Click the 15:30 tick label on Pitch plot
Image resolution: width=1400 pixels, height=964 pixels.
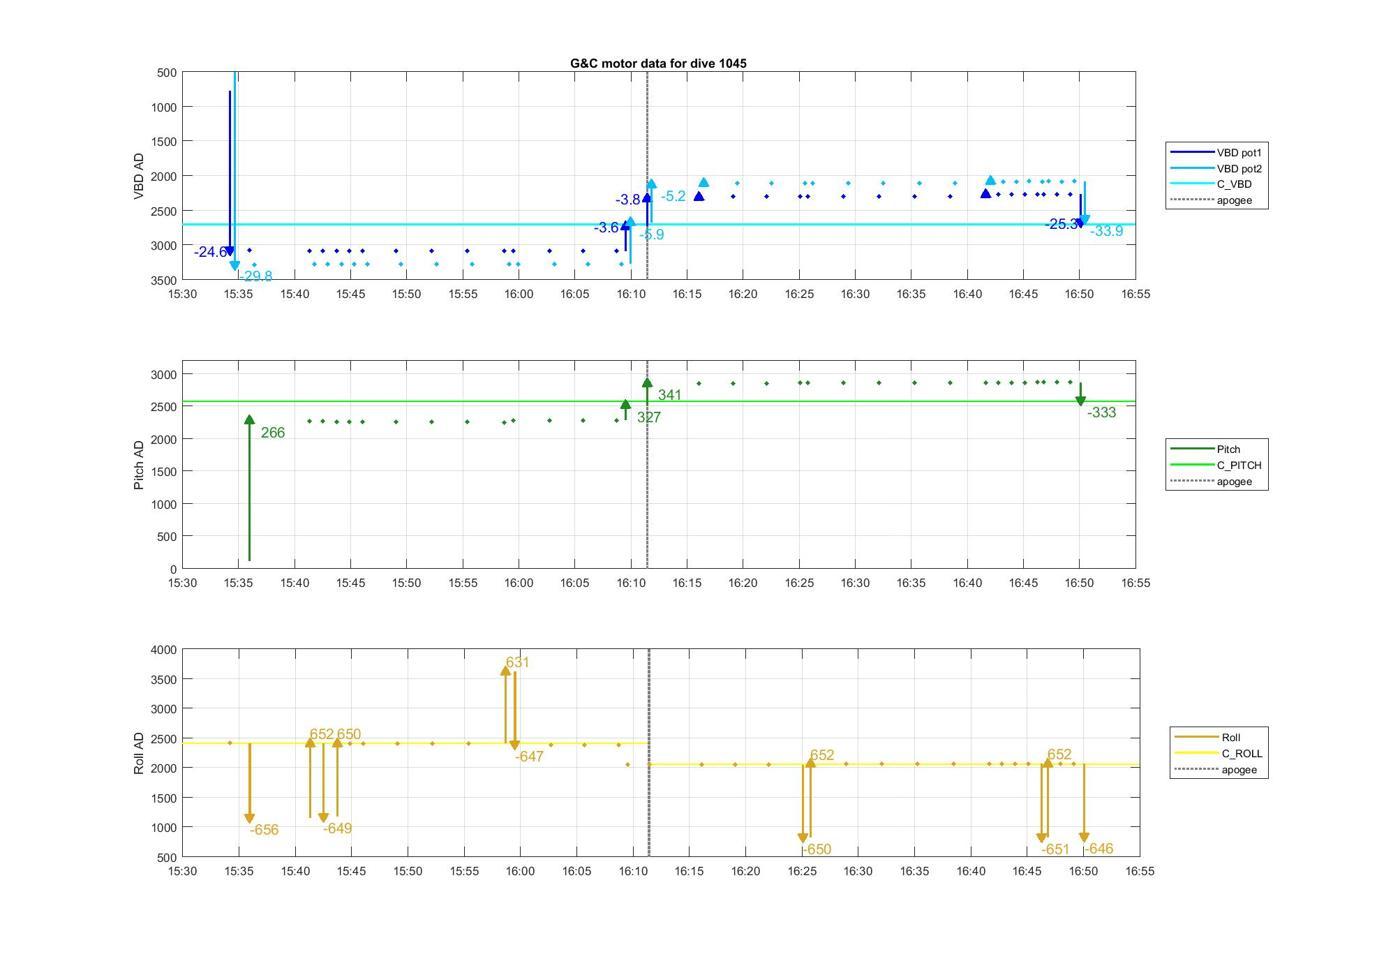[182, 583]
